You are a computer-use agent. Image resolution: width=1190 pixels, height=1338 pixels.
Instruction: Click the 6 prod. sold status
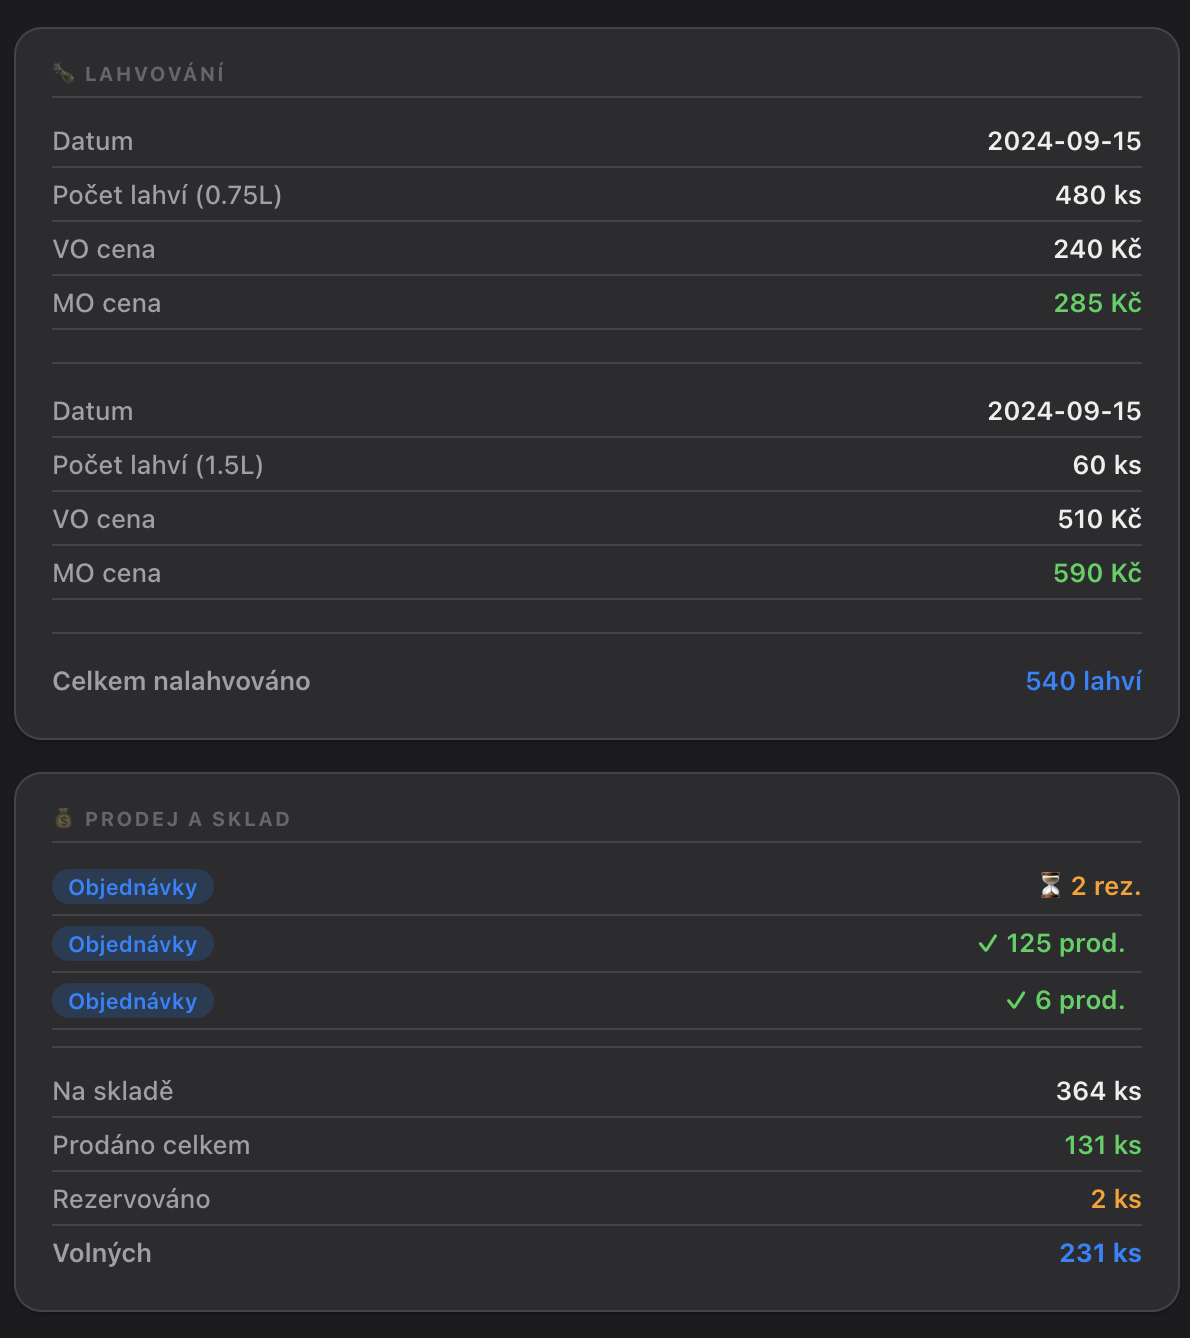click(1080, 1000)
